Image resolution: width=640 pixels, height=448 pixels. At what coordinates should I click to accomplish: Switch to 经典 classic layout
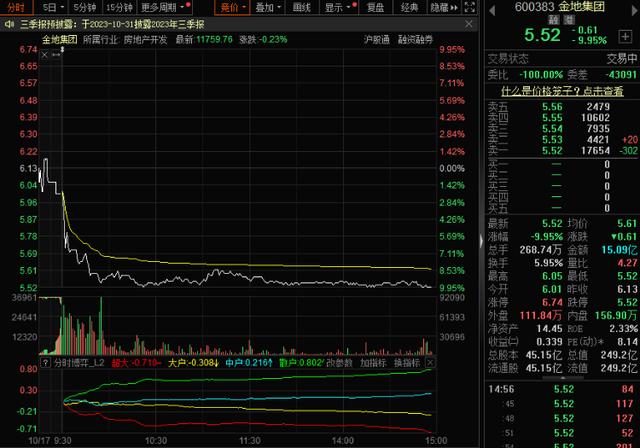[409, 7]
